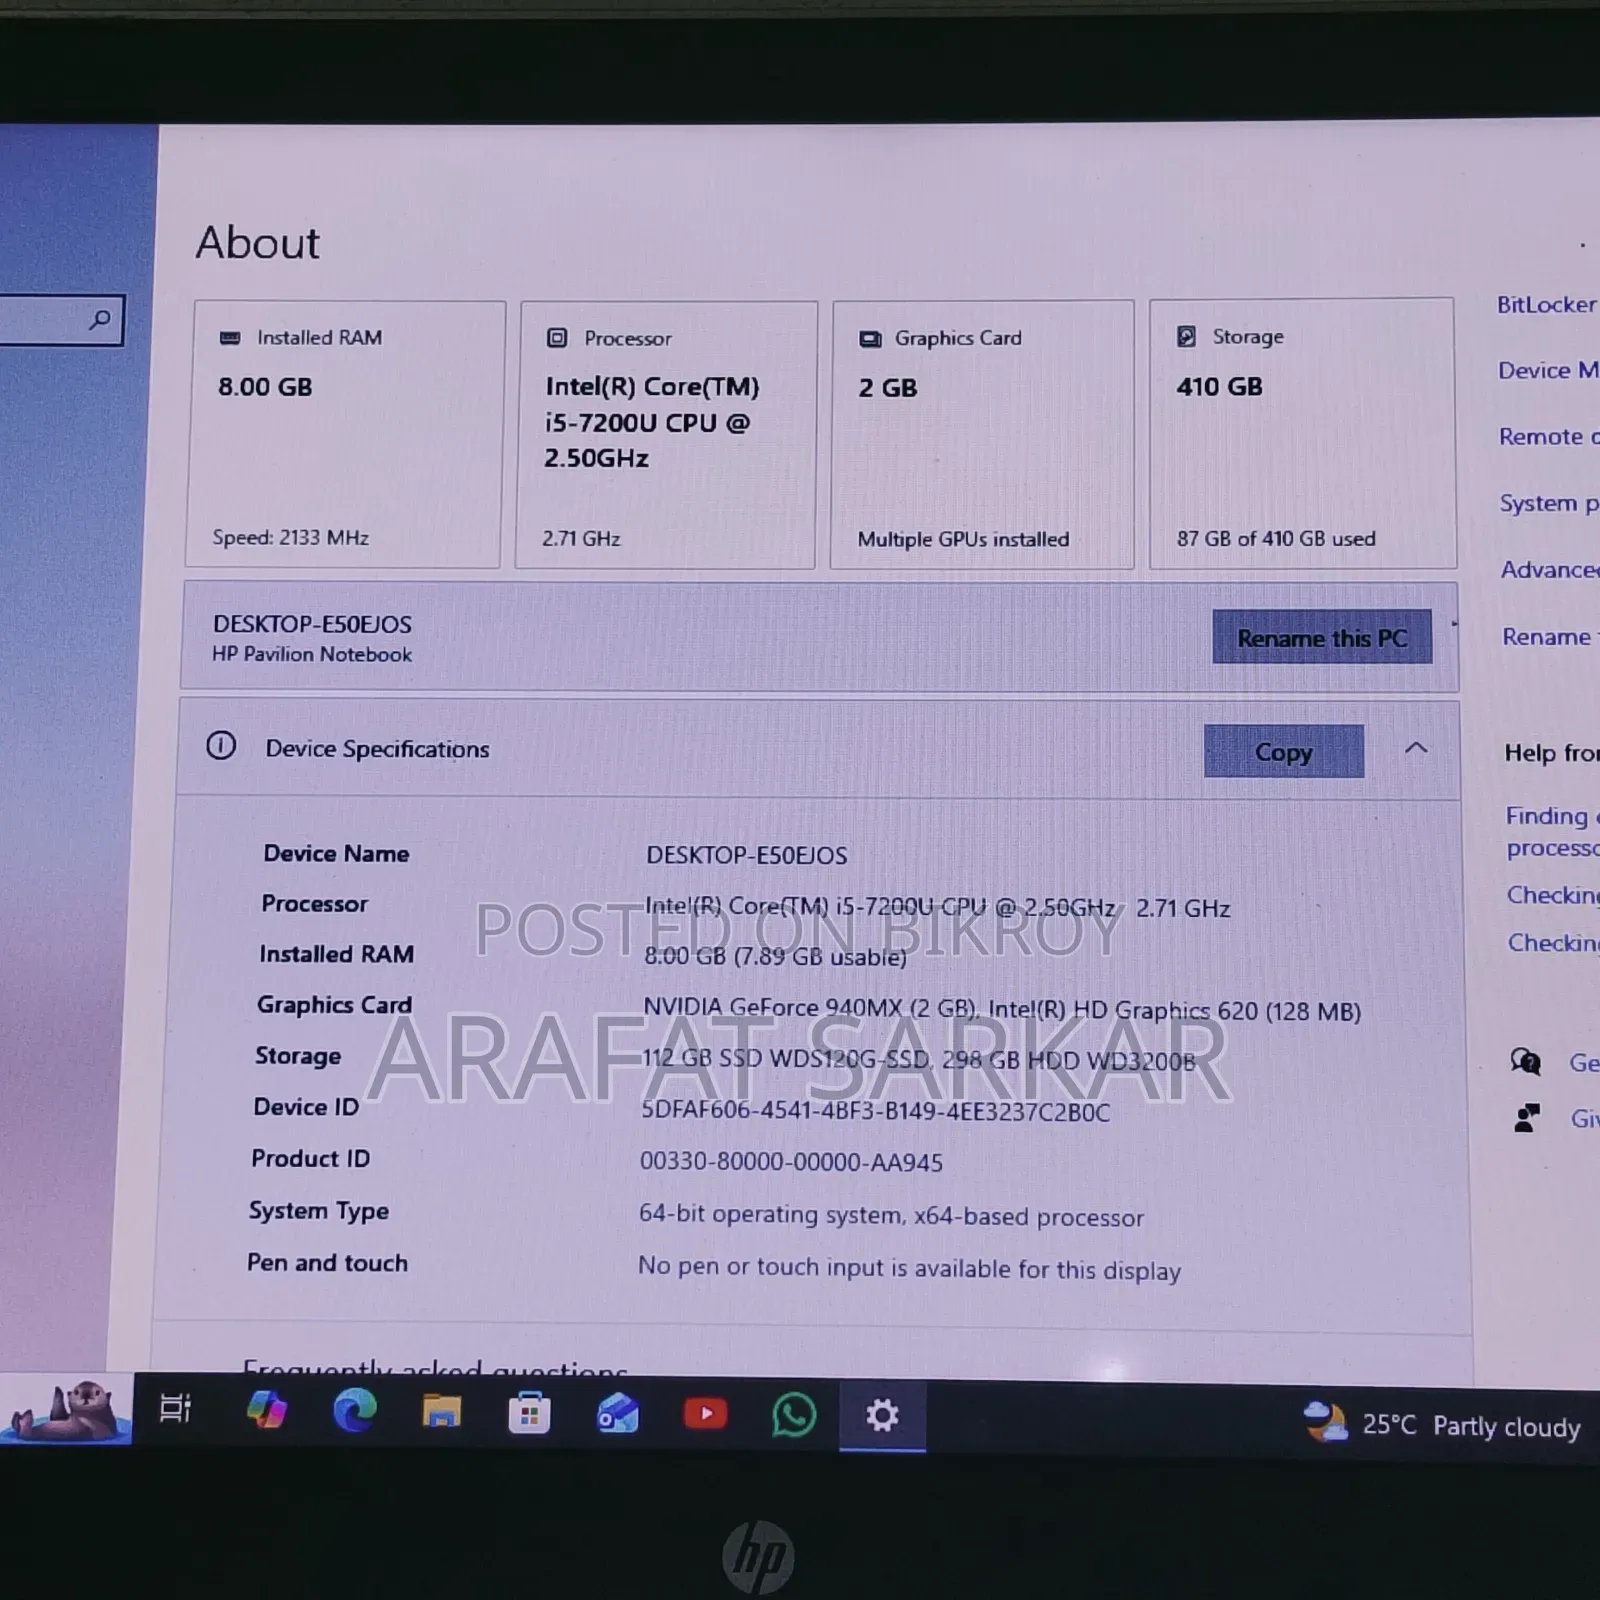This screenshot has width=1600, height=1600.
Task: Collapse the Device Specifications section
Action: click(x=1416, y=748)
